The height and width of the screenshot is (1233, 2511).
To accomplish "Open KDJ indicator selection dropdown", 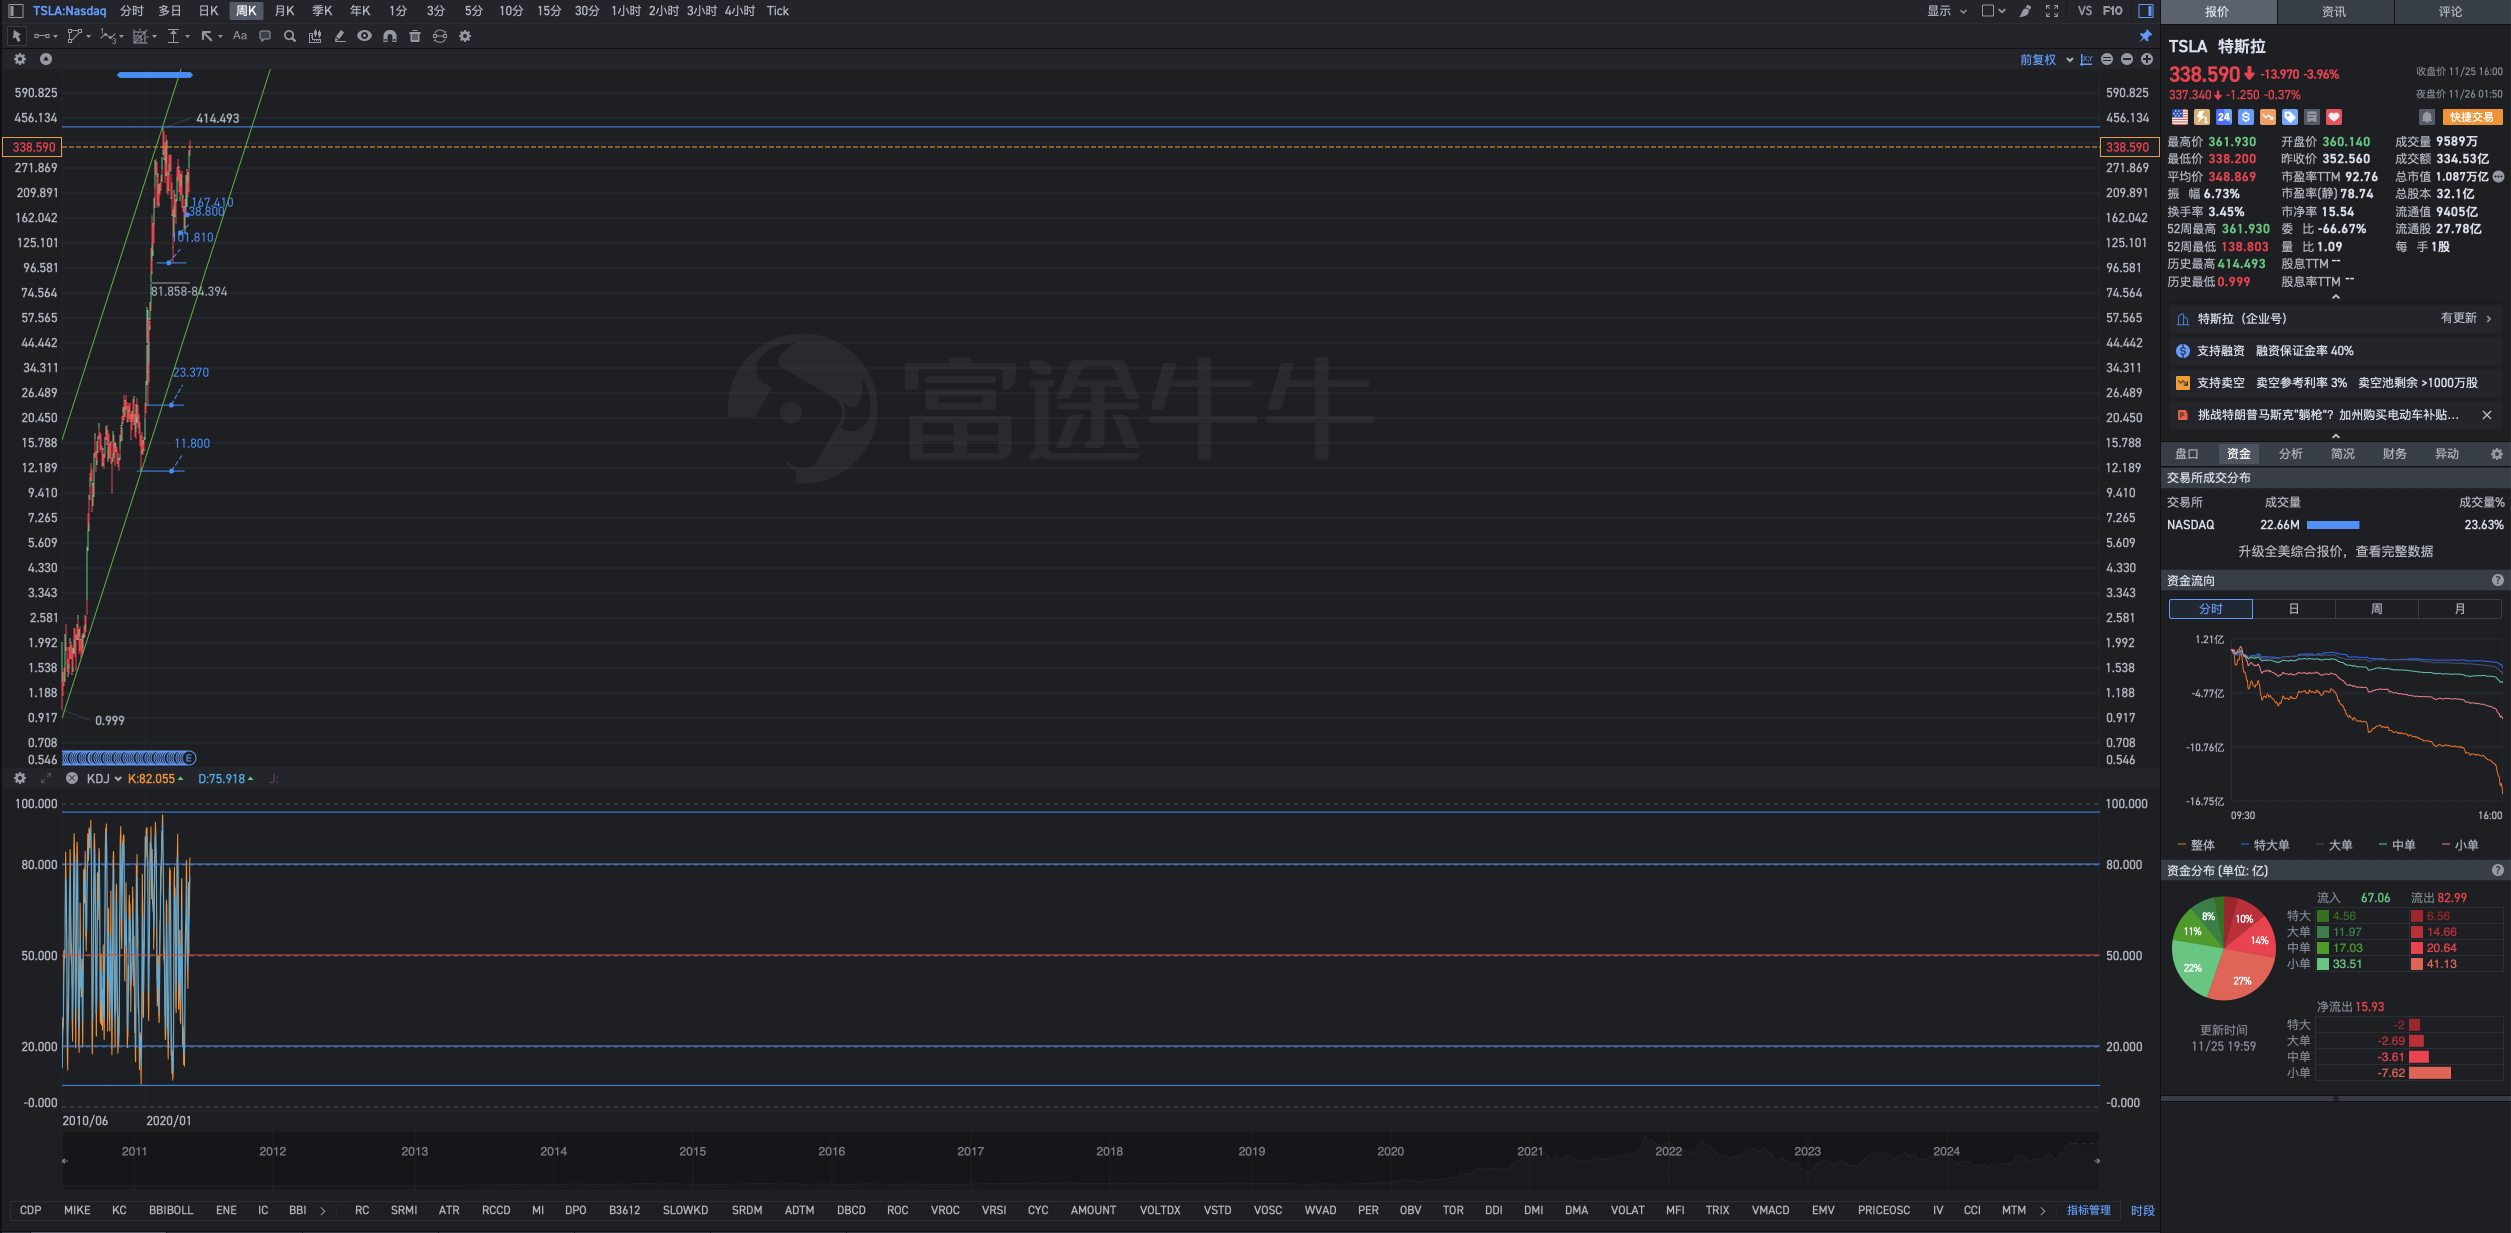I will pos(104,779).
